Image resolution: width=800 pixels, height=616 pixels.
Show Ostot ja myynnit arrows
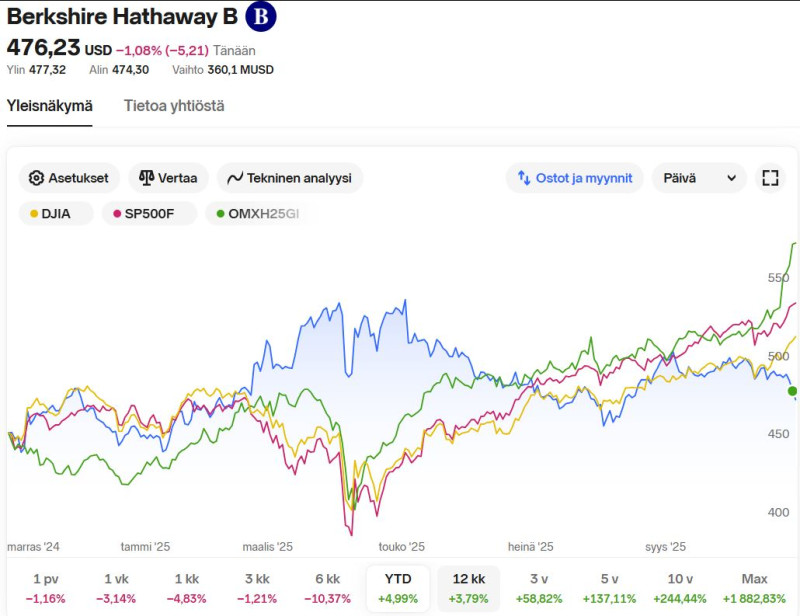[x=574, y=178]
